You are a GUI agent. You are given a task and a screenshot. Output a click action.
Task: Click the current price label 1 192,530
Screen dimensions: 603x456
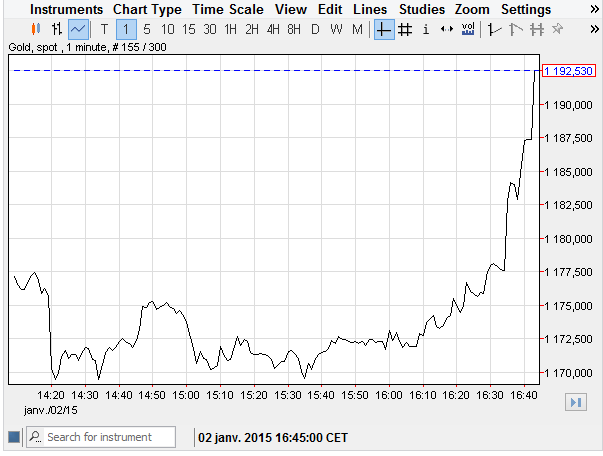tap(569, 71)
